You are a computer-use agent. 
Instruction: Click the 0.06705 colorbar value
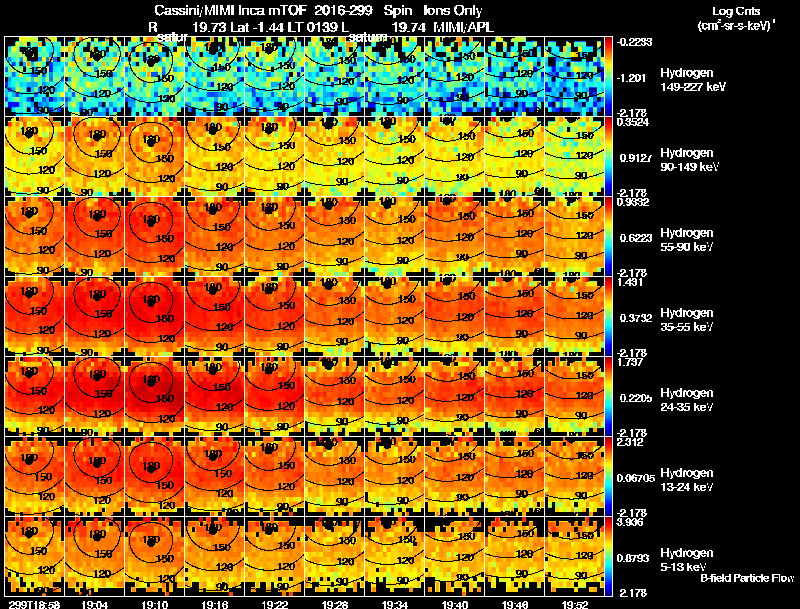click(x=636, y=478)
